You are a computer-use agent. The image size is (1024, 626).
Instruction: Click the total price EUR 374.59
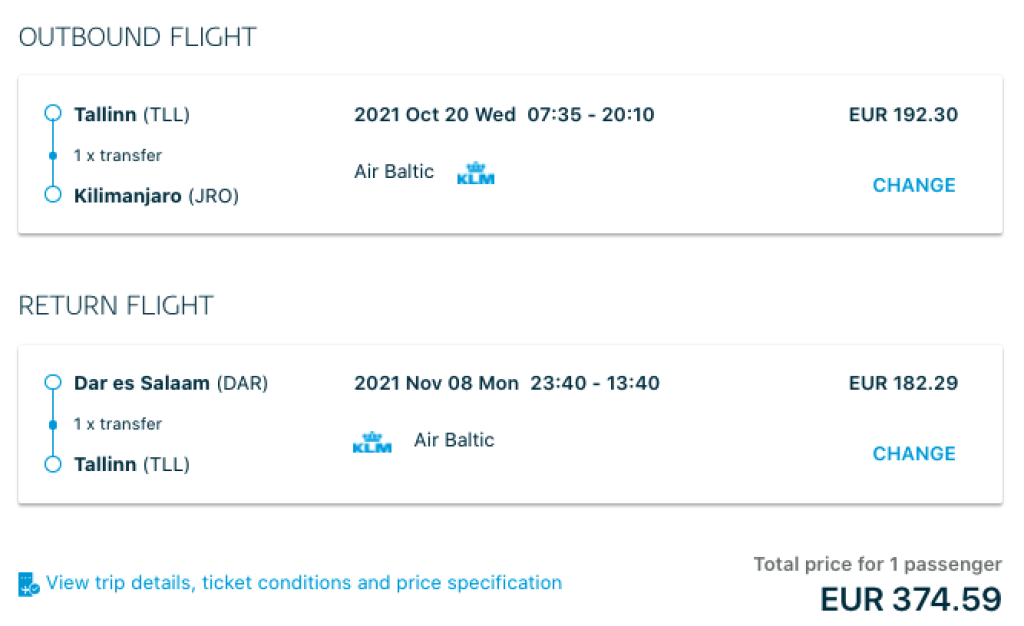tap(910, 599)
